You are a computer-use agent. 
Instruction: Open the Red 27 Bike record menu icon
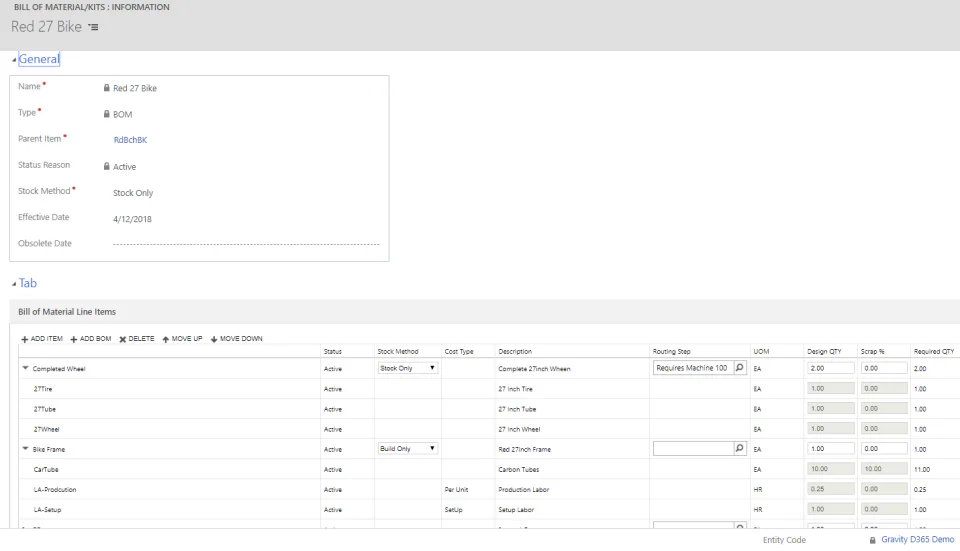tap(93, 27)
